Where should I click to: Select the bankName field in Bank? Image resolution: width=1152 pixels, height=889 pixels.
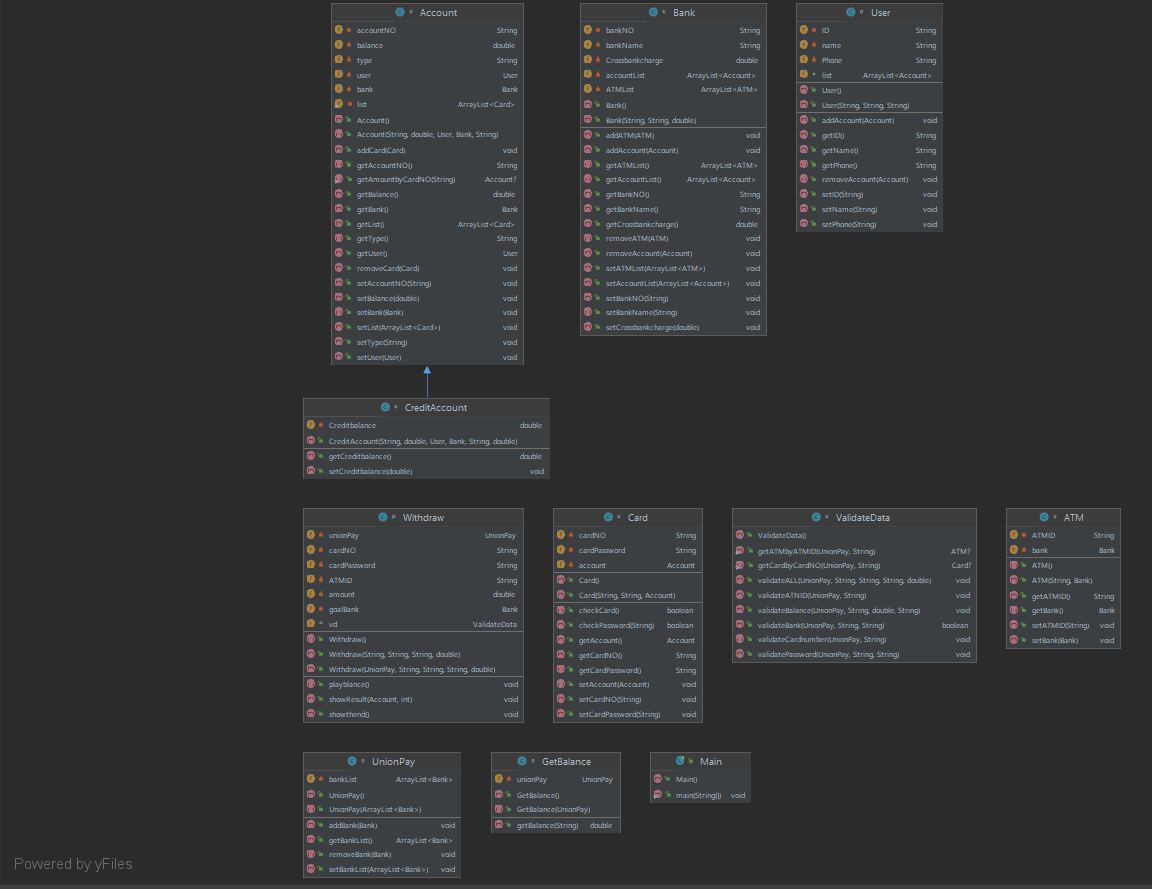coord(673,46)
